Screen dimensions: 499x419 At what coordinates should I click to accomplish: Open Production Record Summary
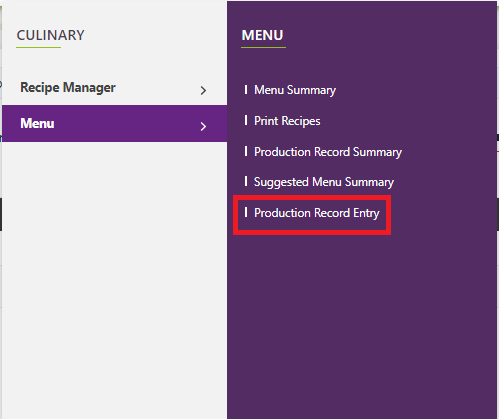pyautogui.click(x=328, y=152)
